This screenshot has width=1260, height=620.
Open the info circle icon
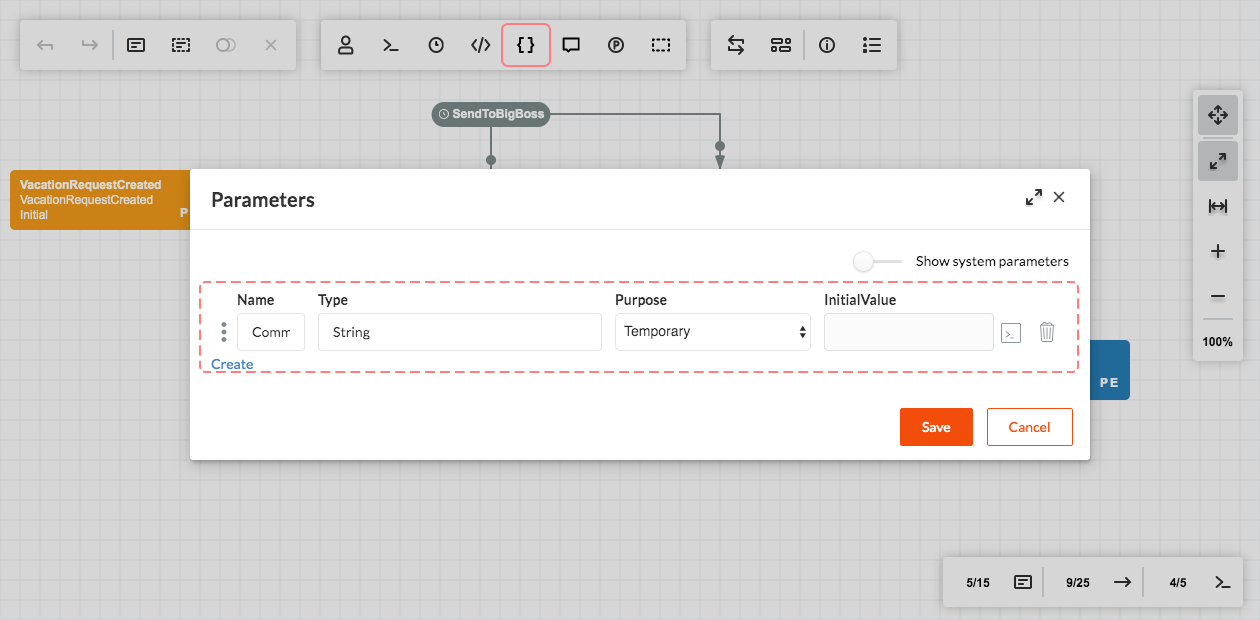[x=827, y=45]
